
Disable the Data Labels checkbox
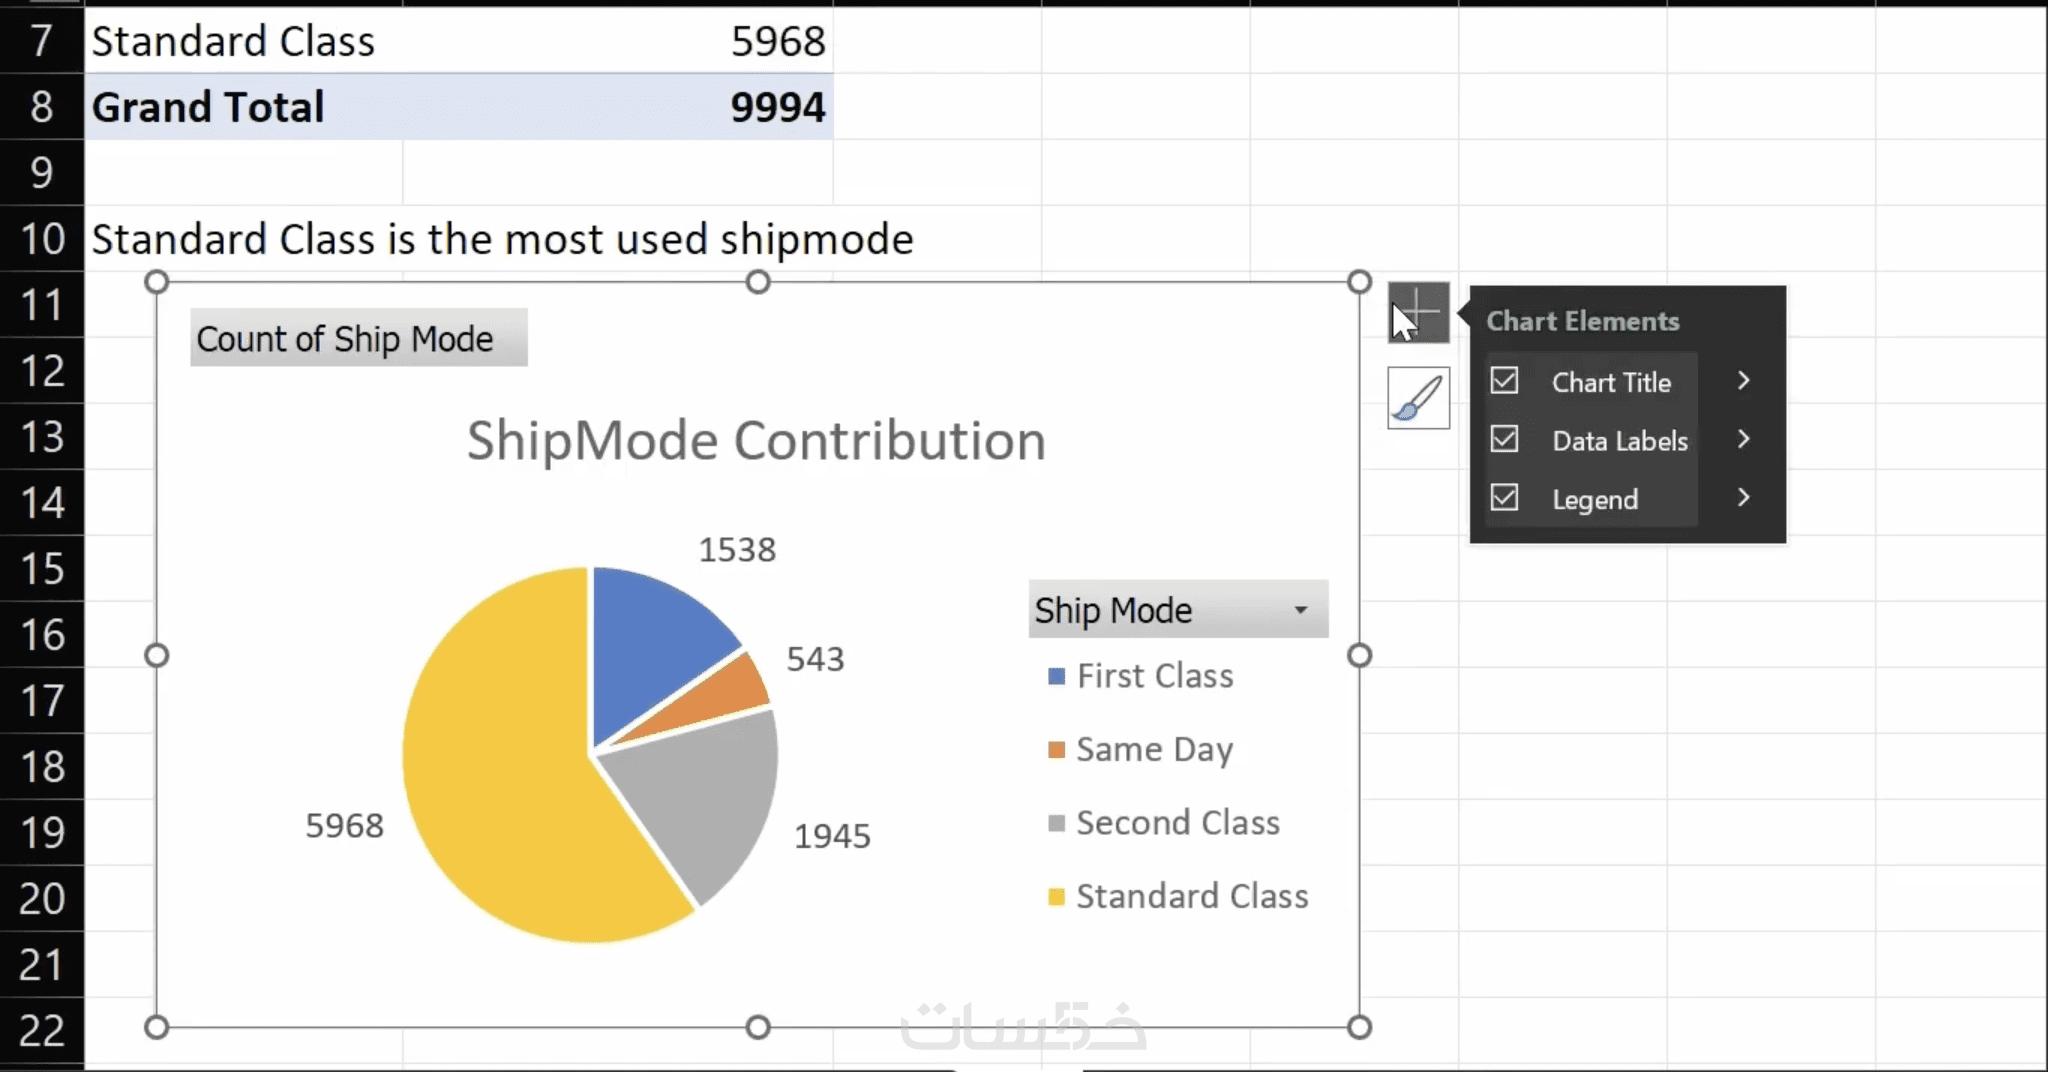click(x=1504, y=439)
